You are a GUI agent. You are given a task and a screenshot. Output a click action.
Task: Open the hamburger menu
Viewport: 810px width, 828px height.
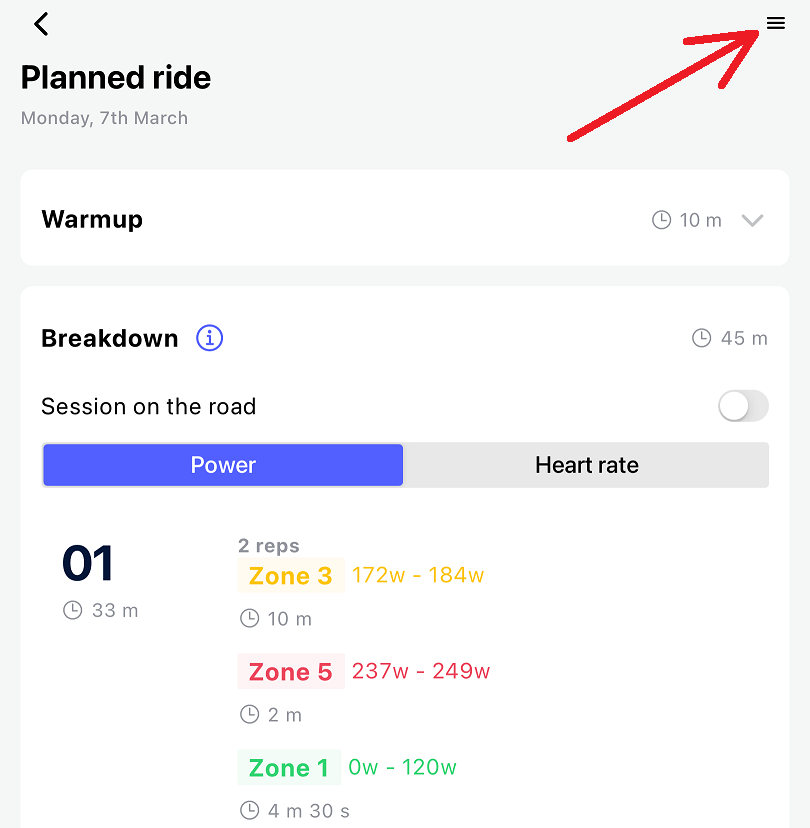[x=776, y=23]
